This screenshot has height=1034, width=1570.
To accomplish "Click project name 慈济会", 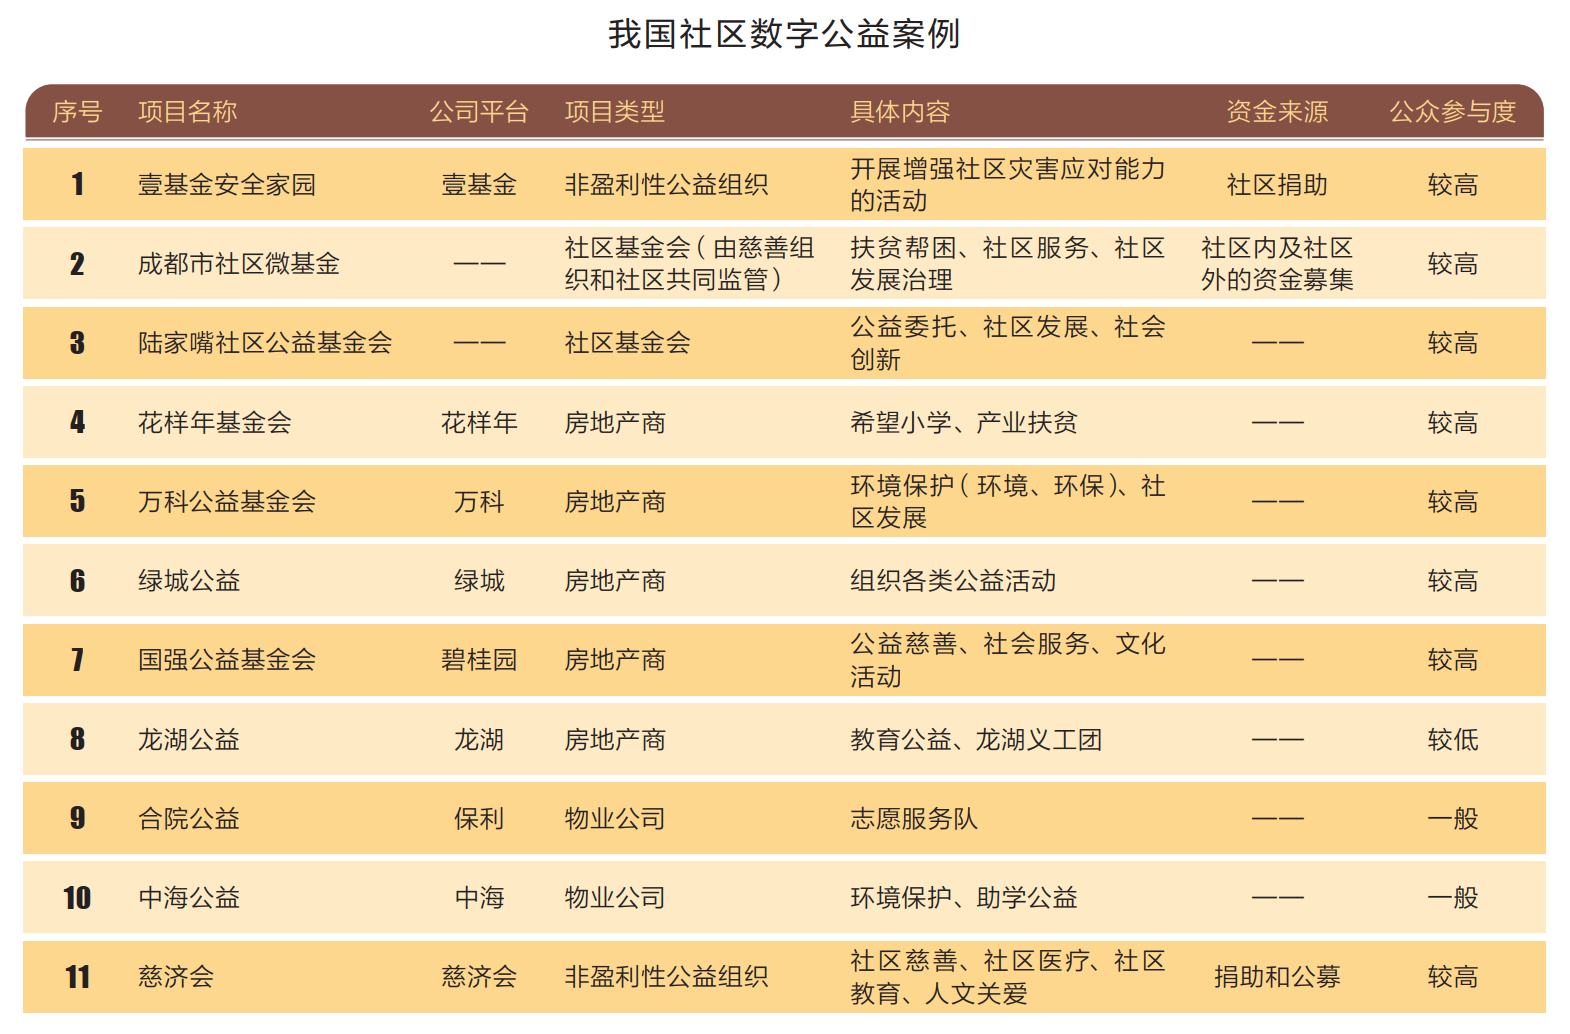I will (176, 977).
